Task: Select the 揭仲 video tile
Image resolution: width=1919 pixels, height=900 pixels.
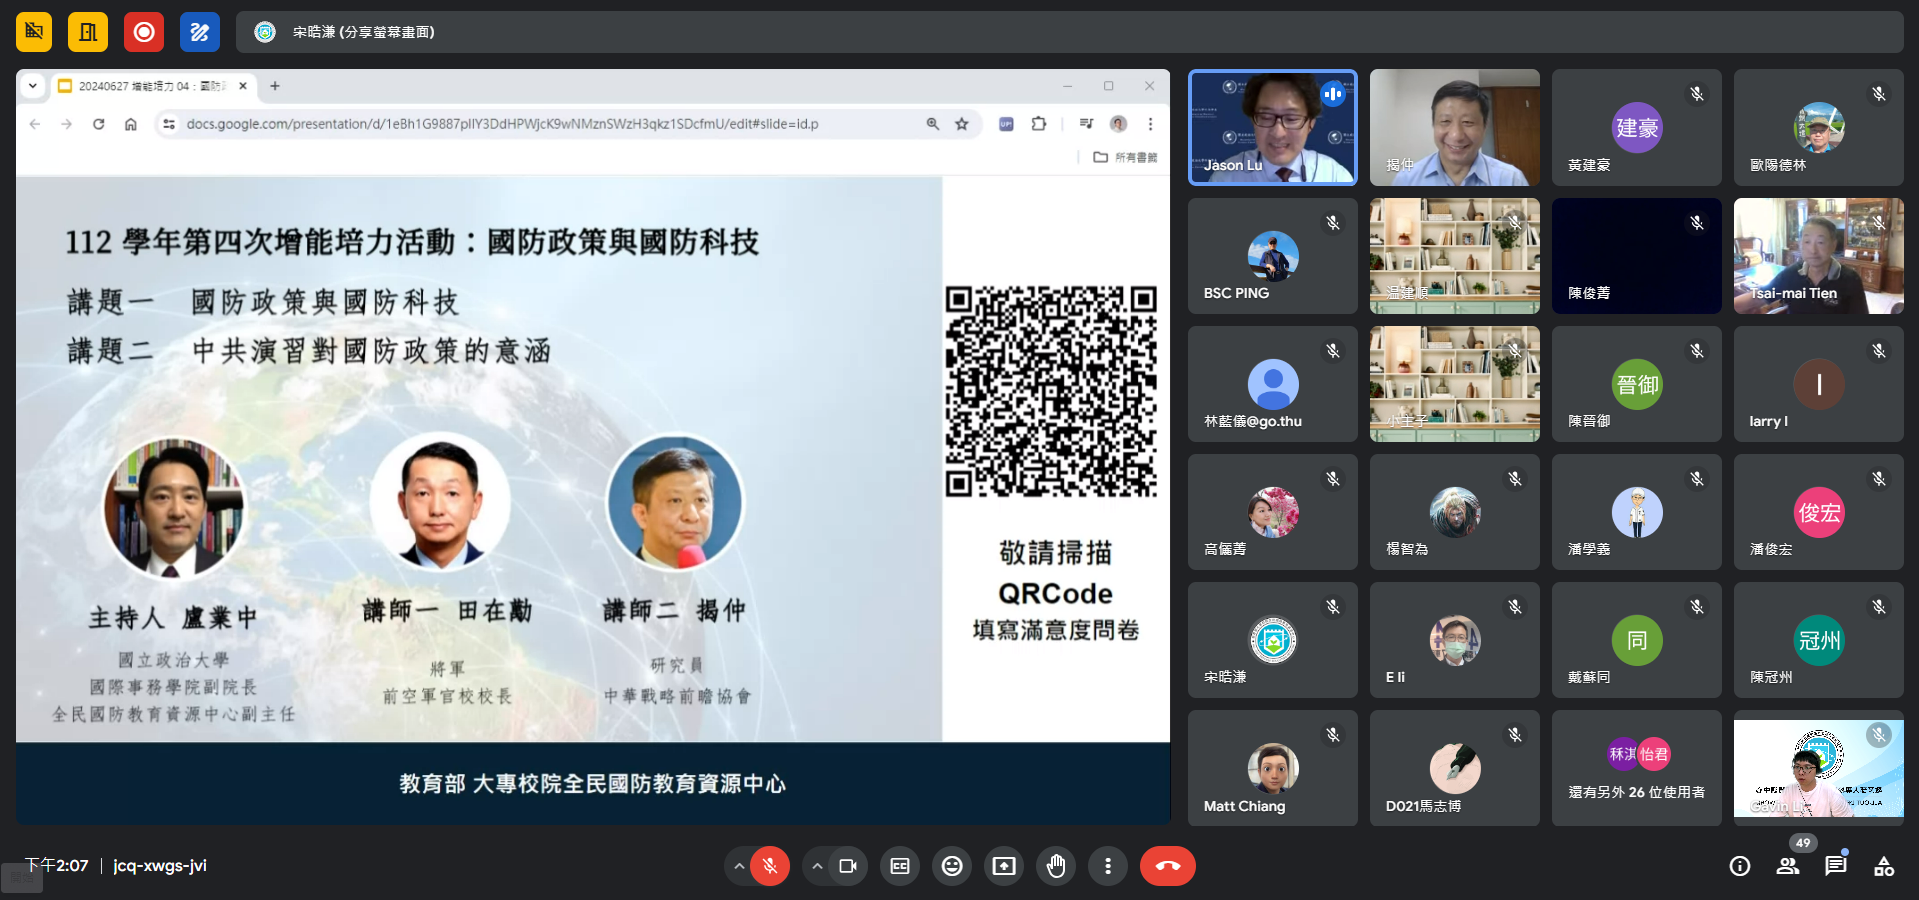Action: [x=1455, y=127]
